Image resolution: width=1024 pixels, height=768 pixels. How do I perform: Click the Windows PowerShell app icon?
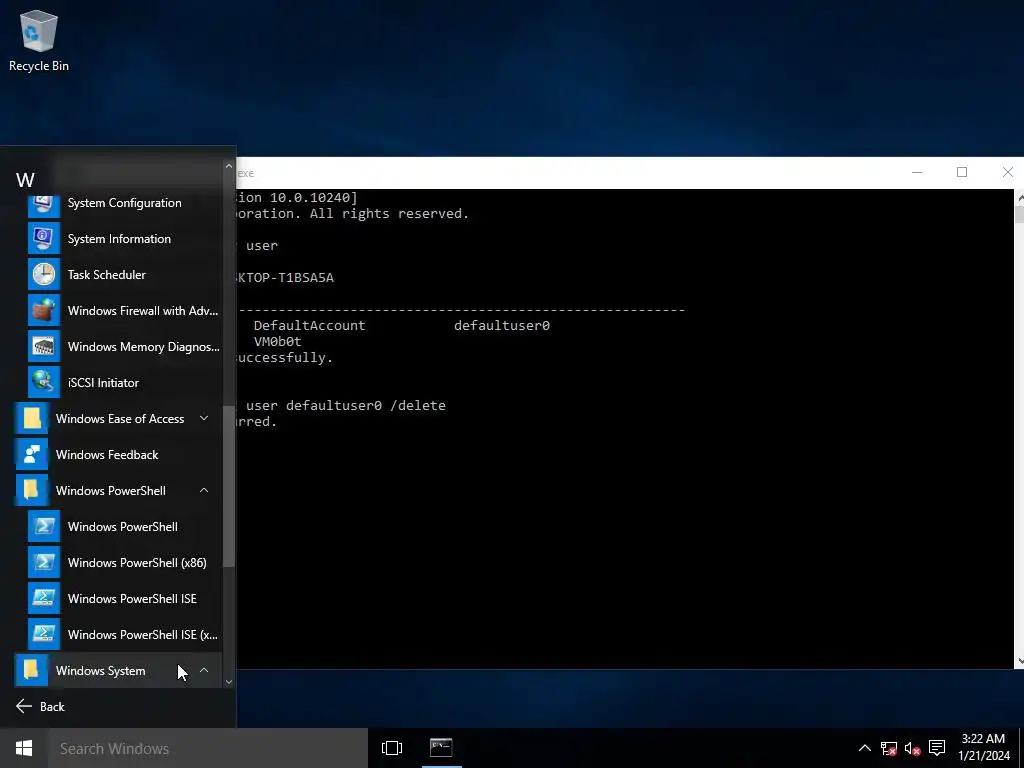pyautogui.click(x=44, y=526)
